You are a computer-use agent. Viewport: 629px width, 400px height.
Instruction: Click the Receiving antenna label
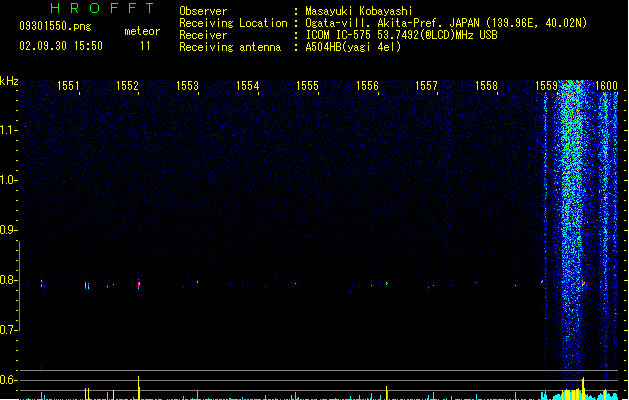(x=230, y=47)
